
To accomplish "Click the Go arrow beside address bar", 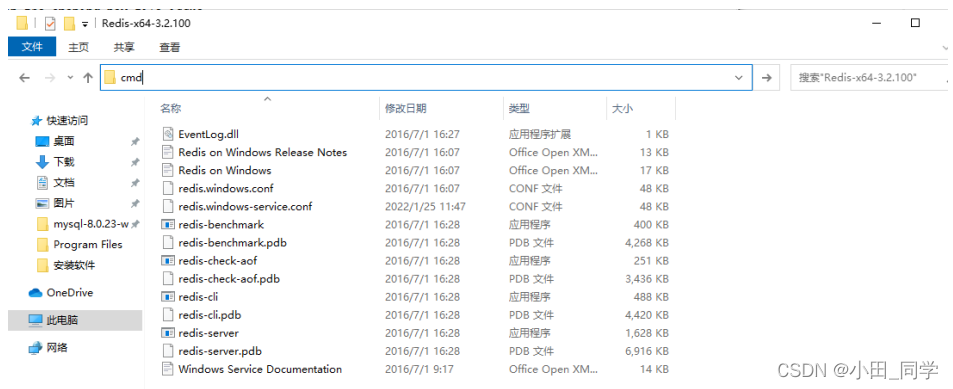I will (x=767, y=78).
